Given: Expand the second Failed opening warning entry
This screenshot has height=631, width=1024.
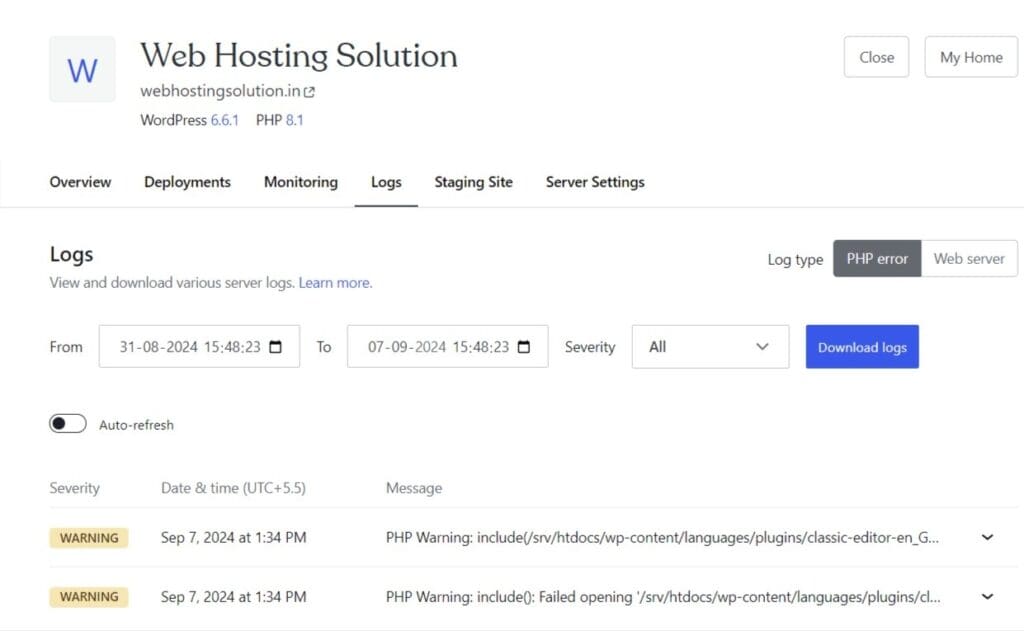Looking at the screenshot, I should click(x=986, y=596).
